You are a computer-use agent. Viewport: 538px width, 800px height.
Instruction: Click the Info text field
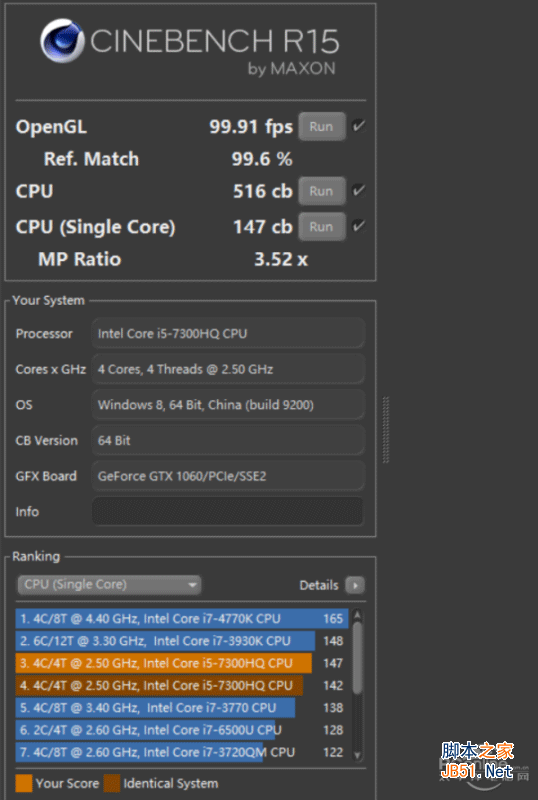click(x=228, y=511)
